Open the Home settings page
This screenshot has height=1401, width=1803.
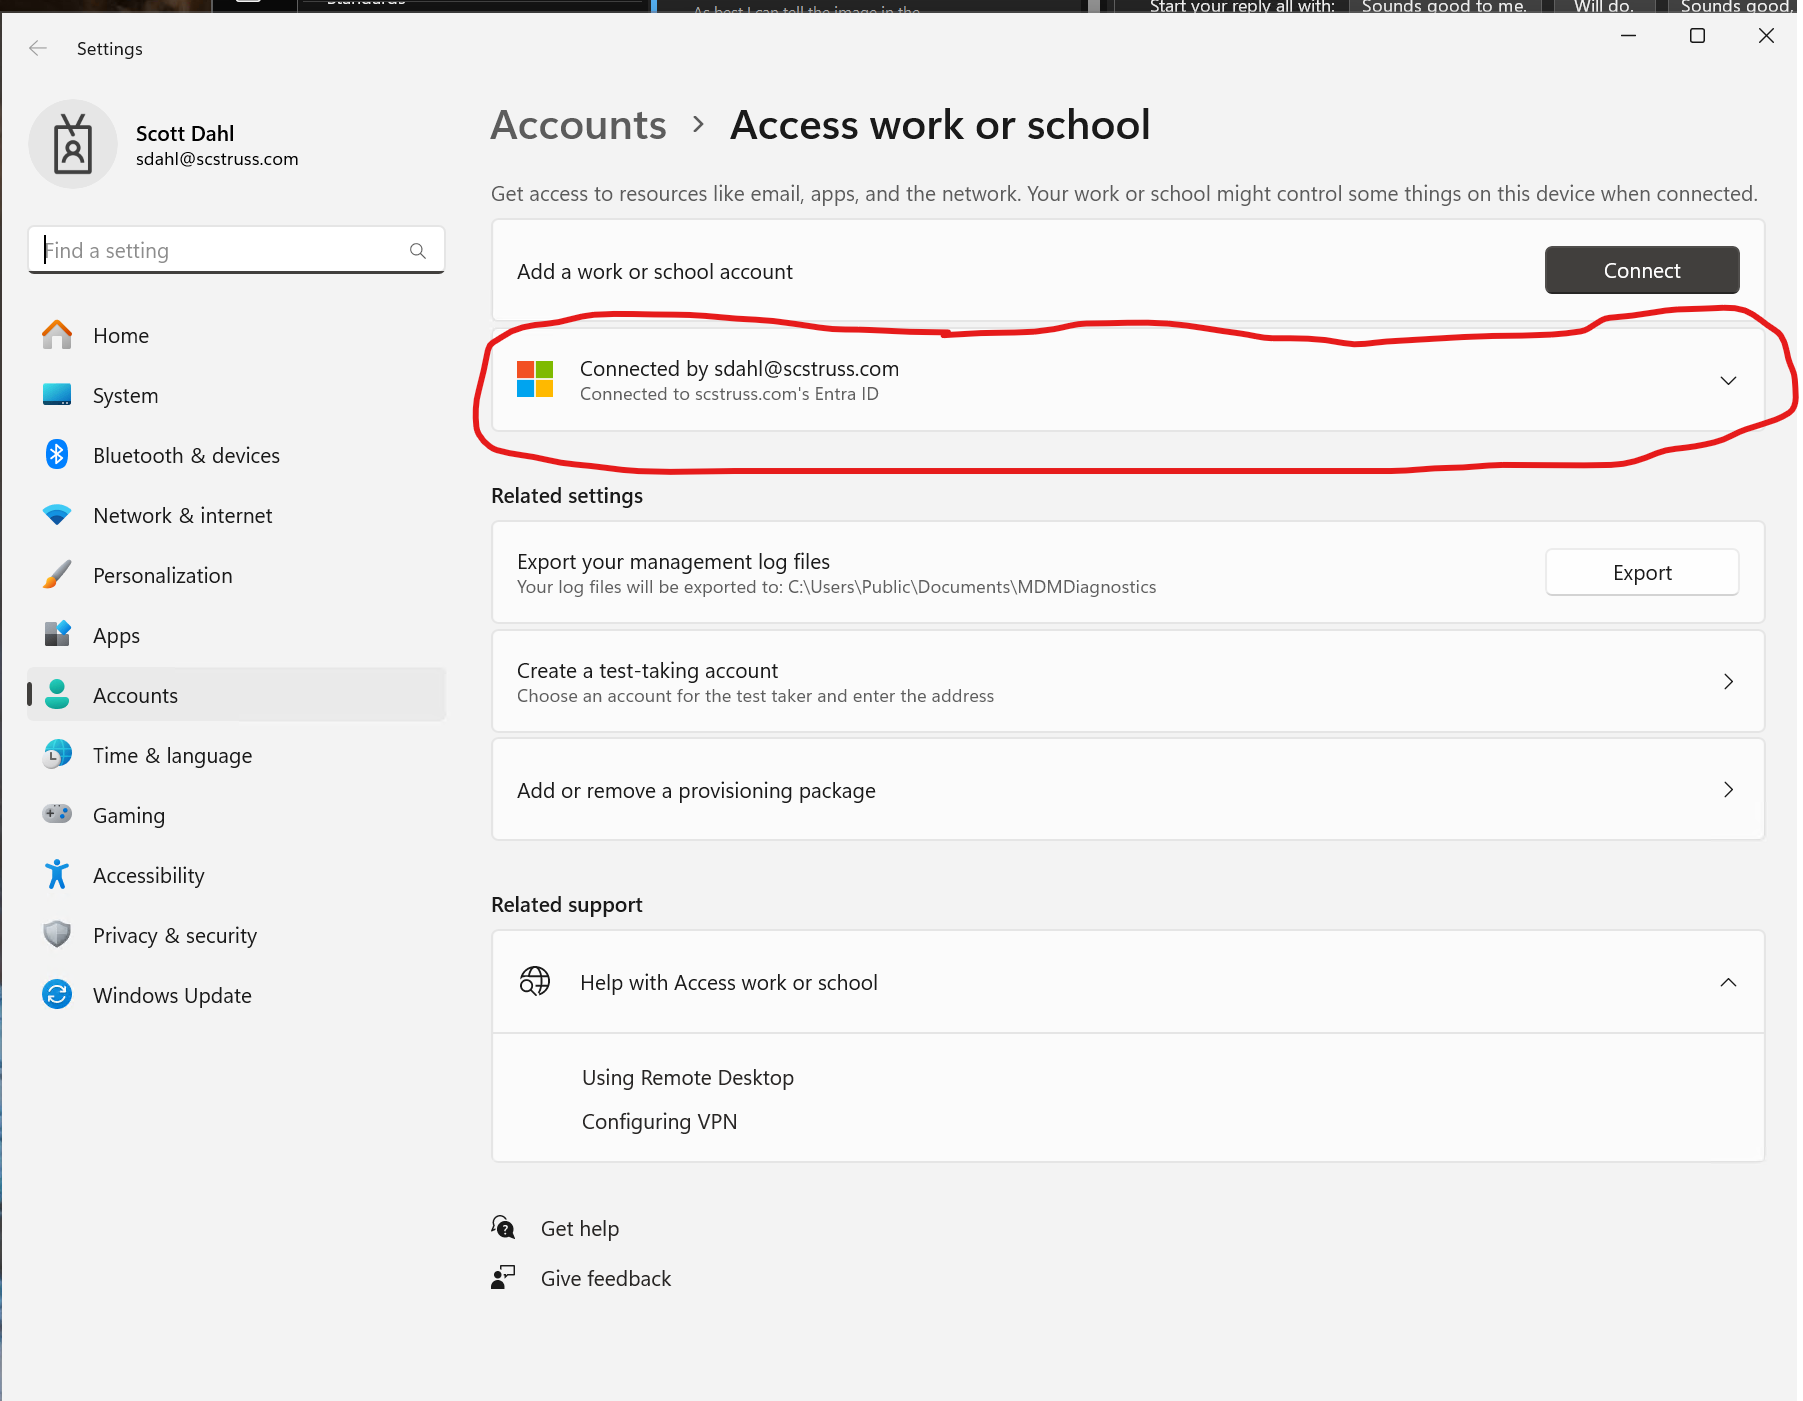(x=236, y=335)
